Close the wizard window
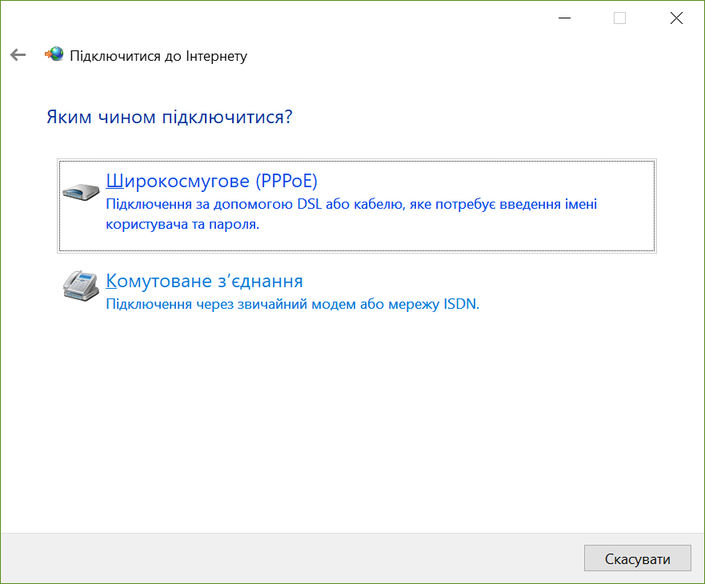Screen dimensions: 705x584 (676, 18)
